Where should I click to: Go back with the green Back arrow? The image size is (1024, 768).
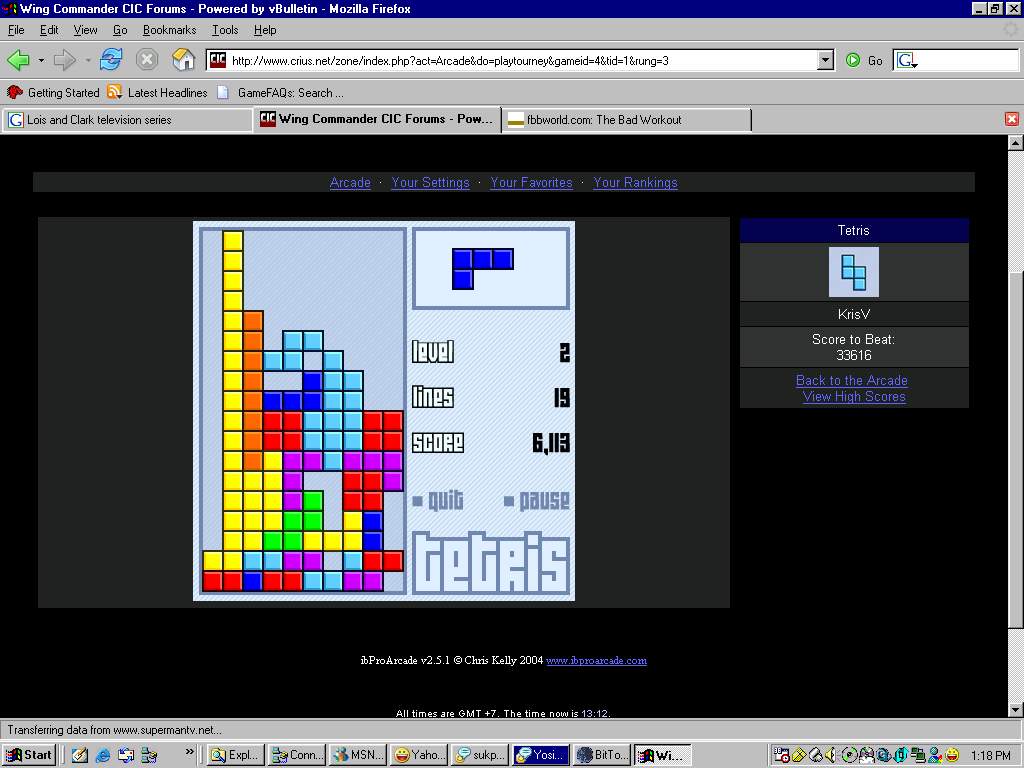pos(18,61)
